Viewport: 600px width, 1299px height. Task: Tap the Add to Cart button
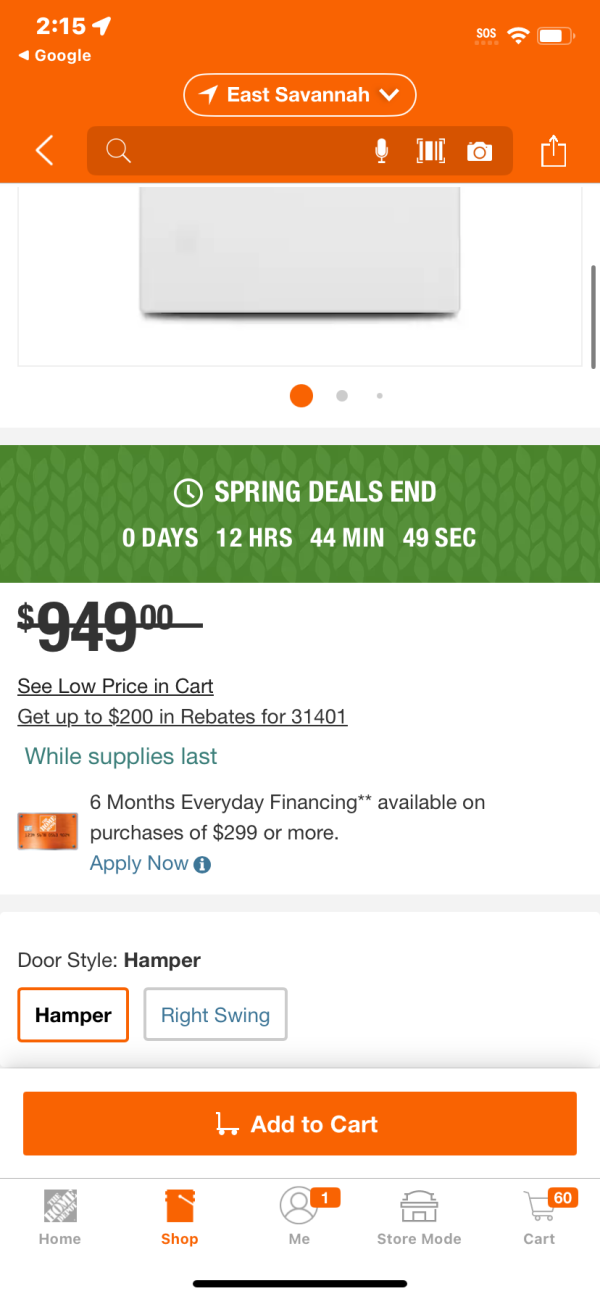pos(300,1124)
